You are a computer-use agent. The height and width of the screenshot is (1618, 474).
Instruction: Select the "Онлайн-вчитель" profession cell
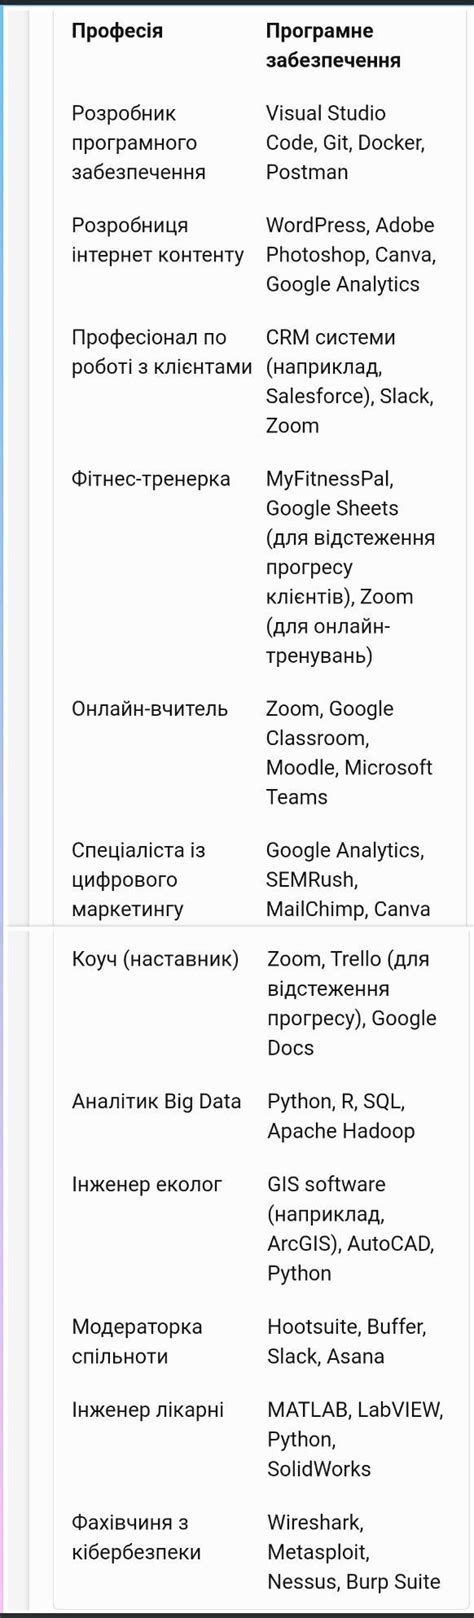tap(150, 709)
